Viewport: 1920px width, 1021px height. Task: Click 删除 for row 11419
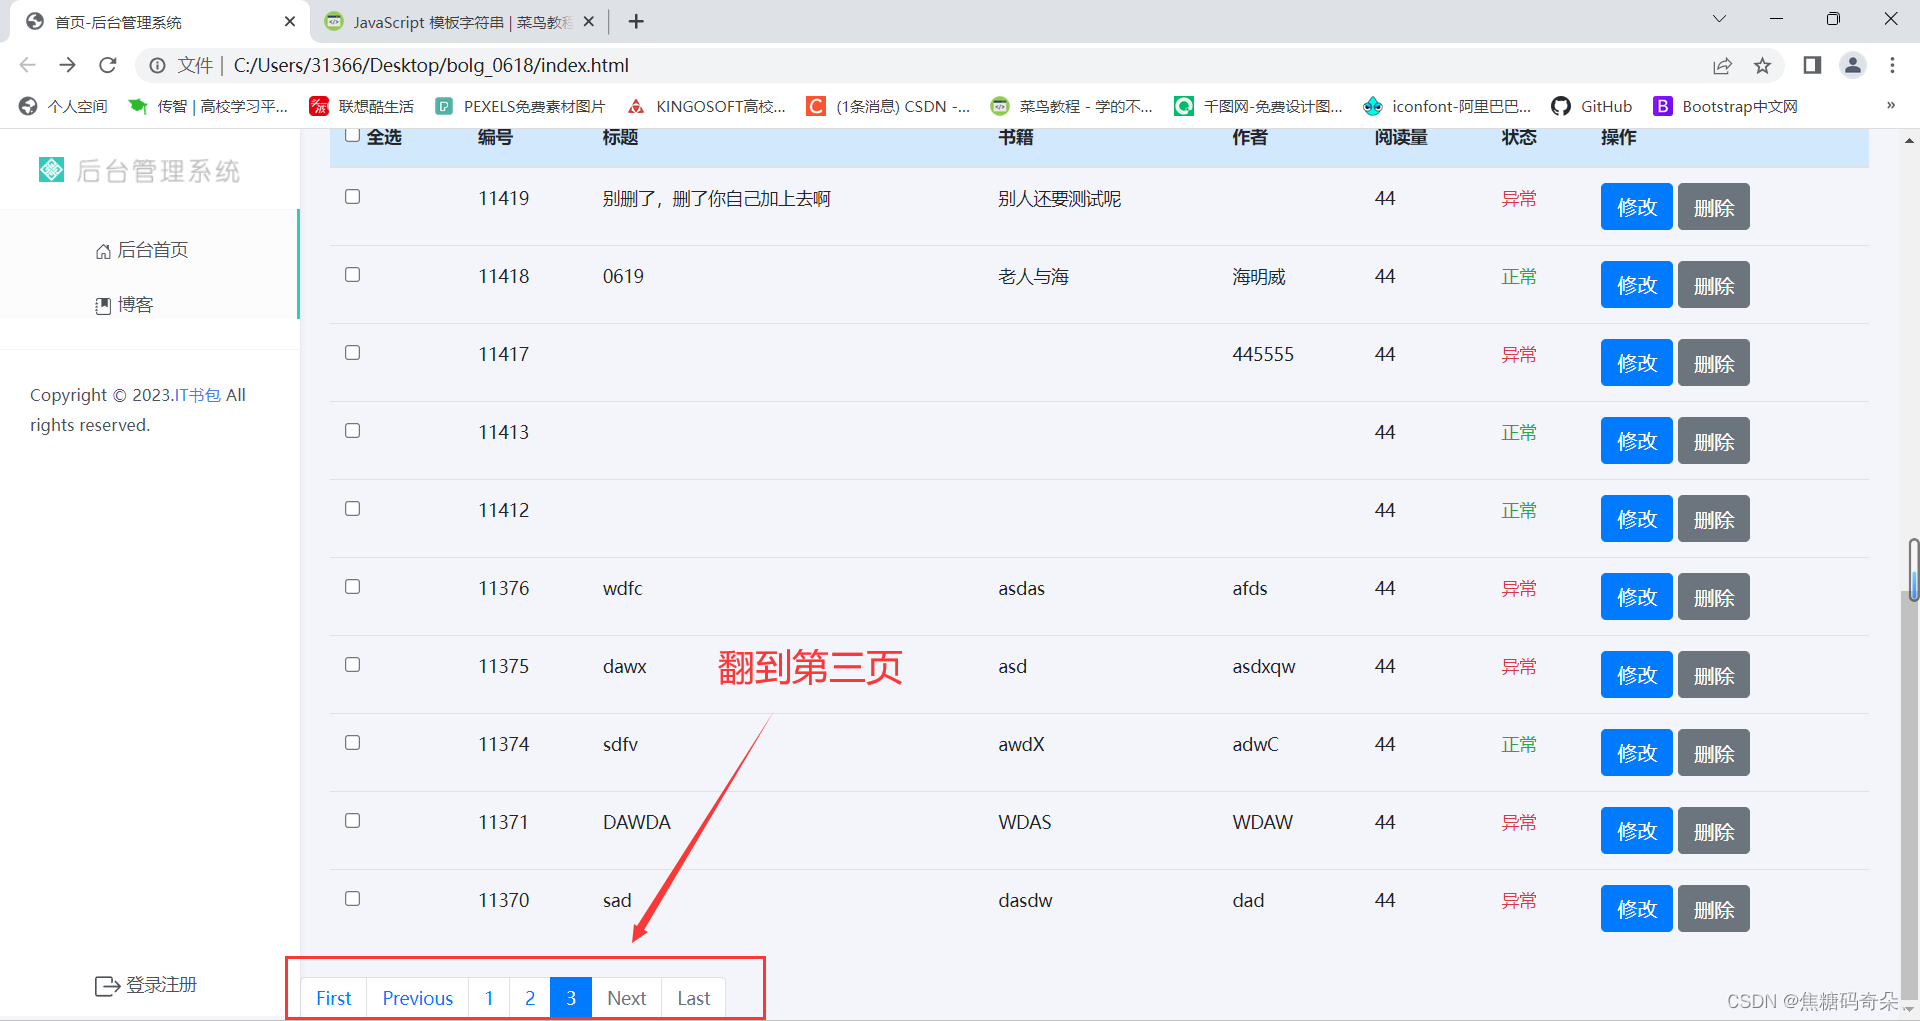1713,207
